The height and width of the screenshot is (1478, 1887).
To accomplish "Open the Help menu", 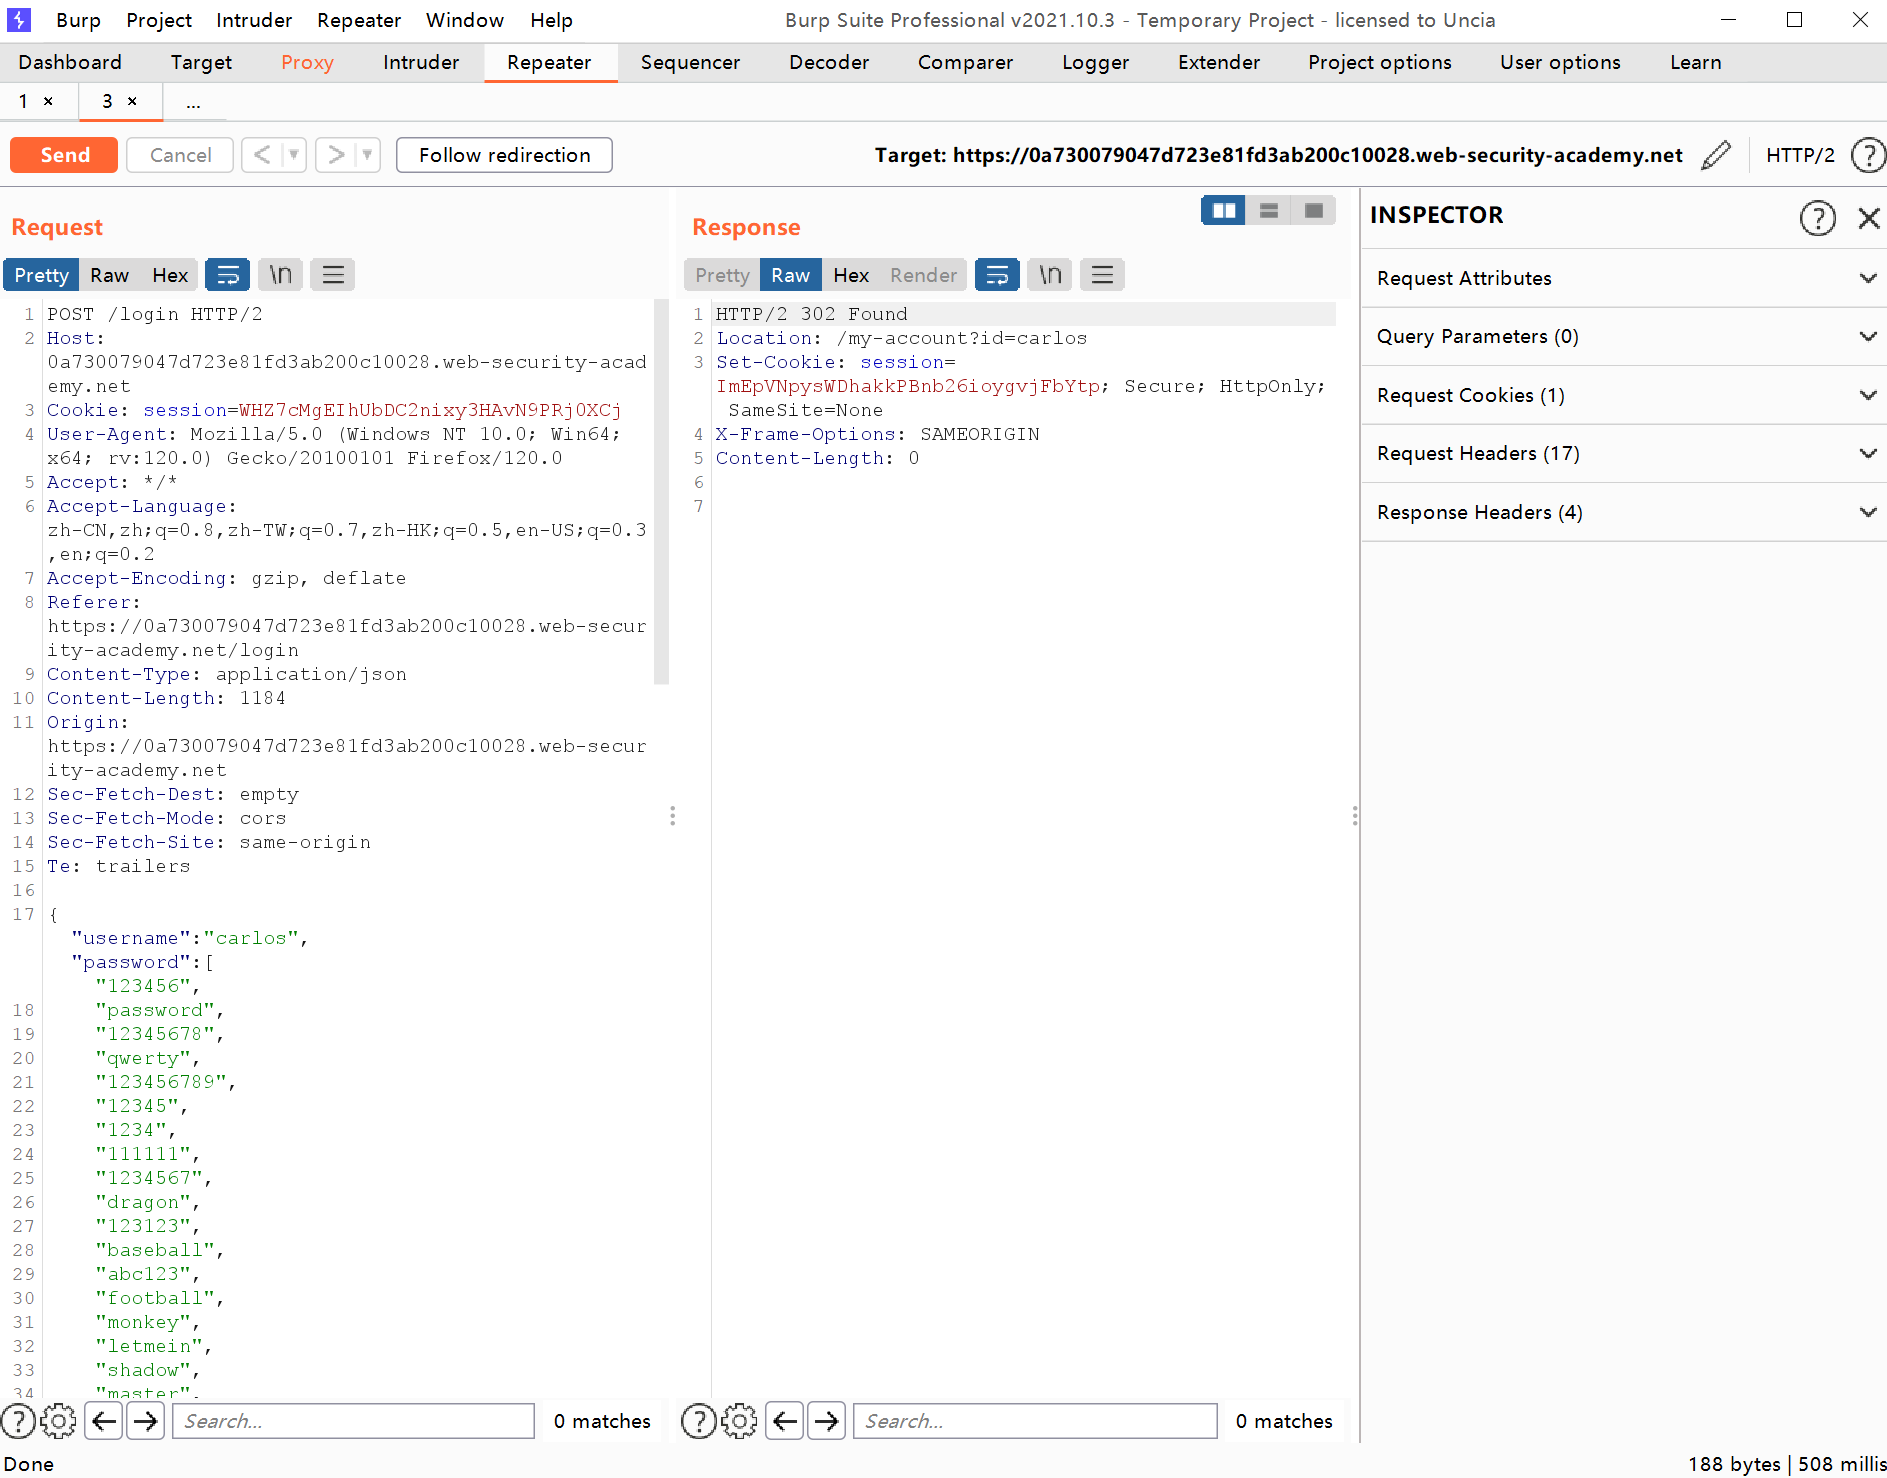I will (x=551, y=20).
